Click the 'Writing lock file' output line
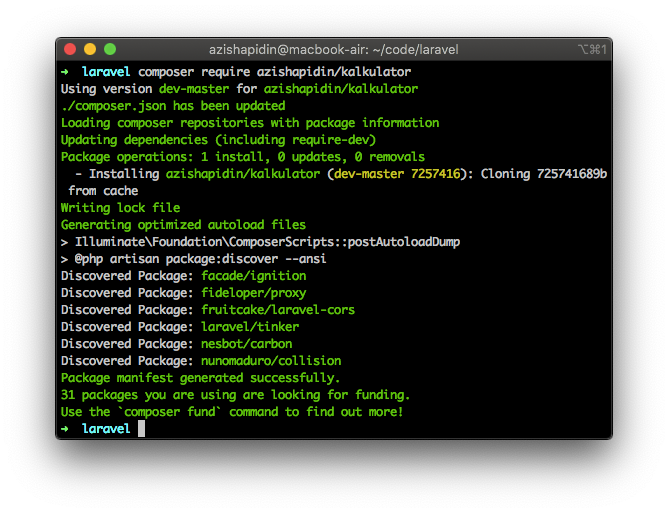 (x=119, y=208)
